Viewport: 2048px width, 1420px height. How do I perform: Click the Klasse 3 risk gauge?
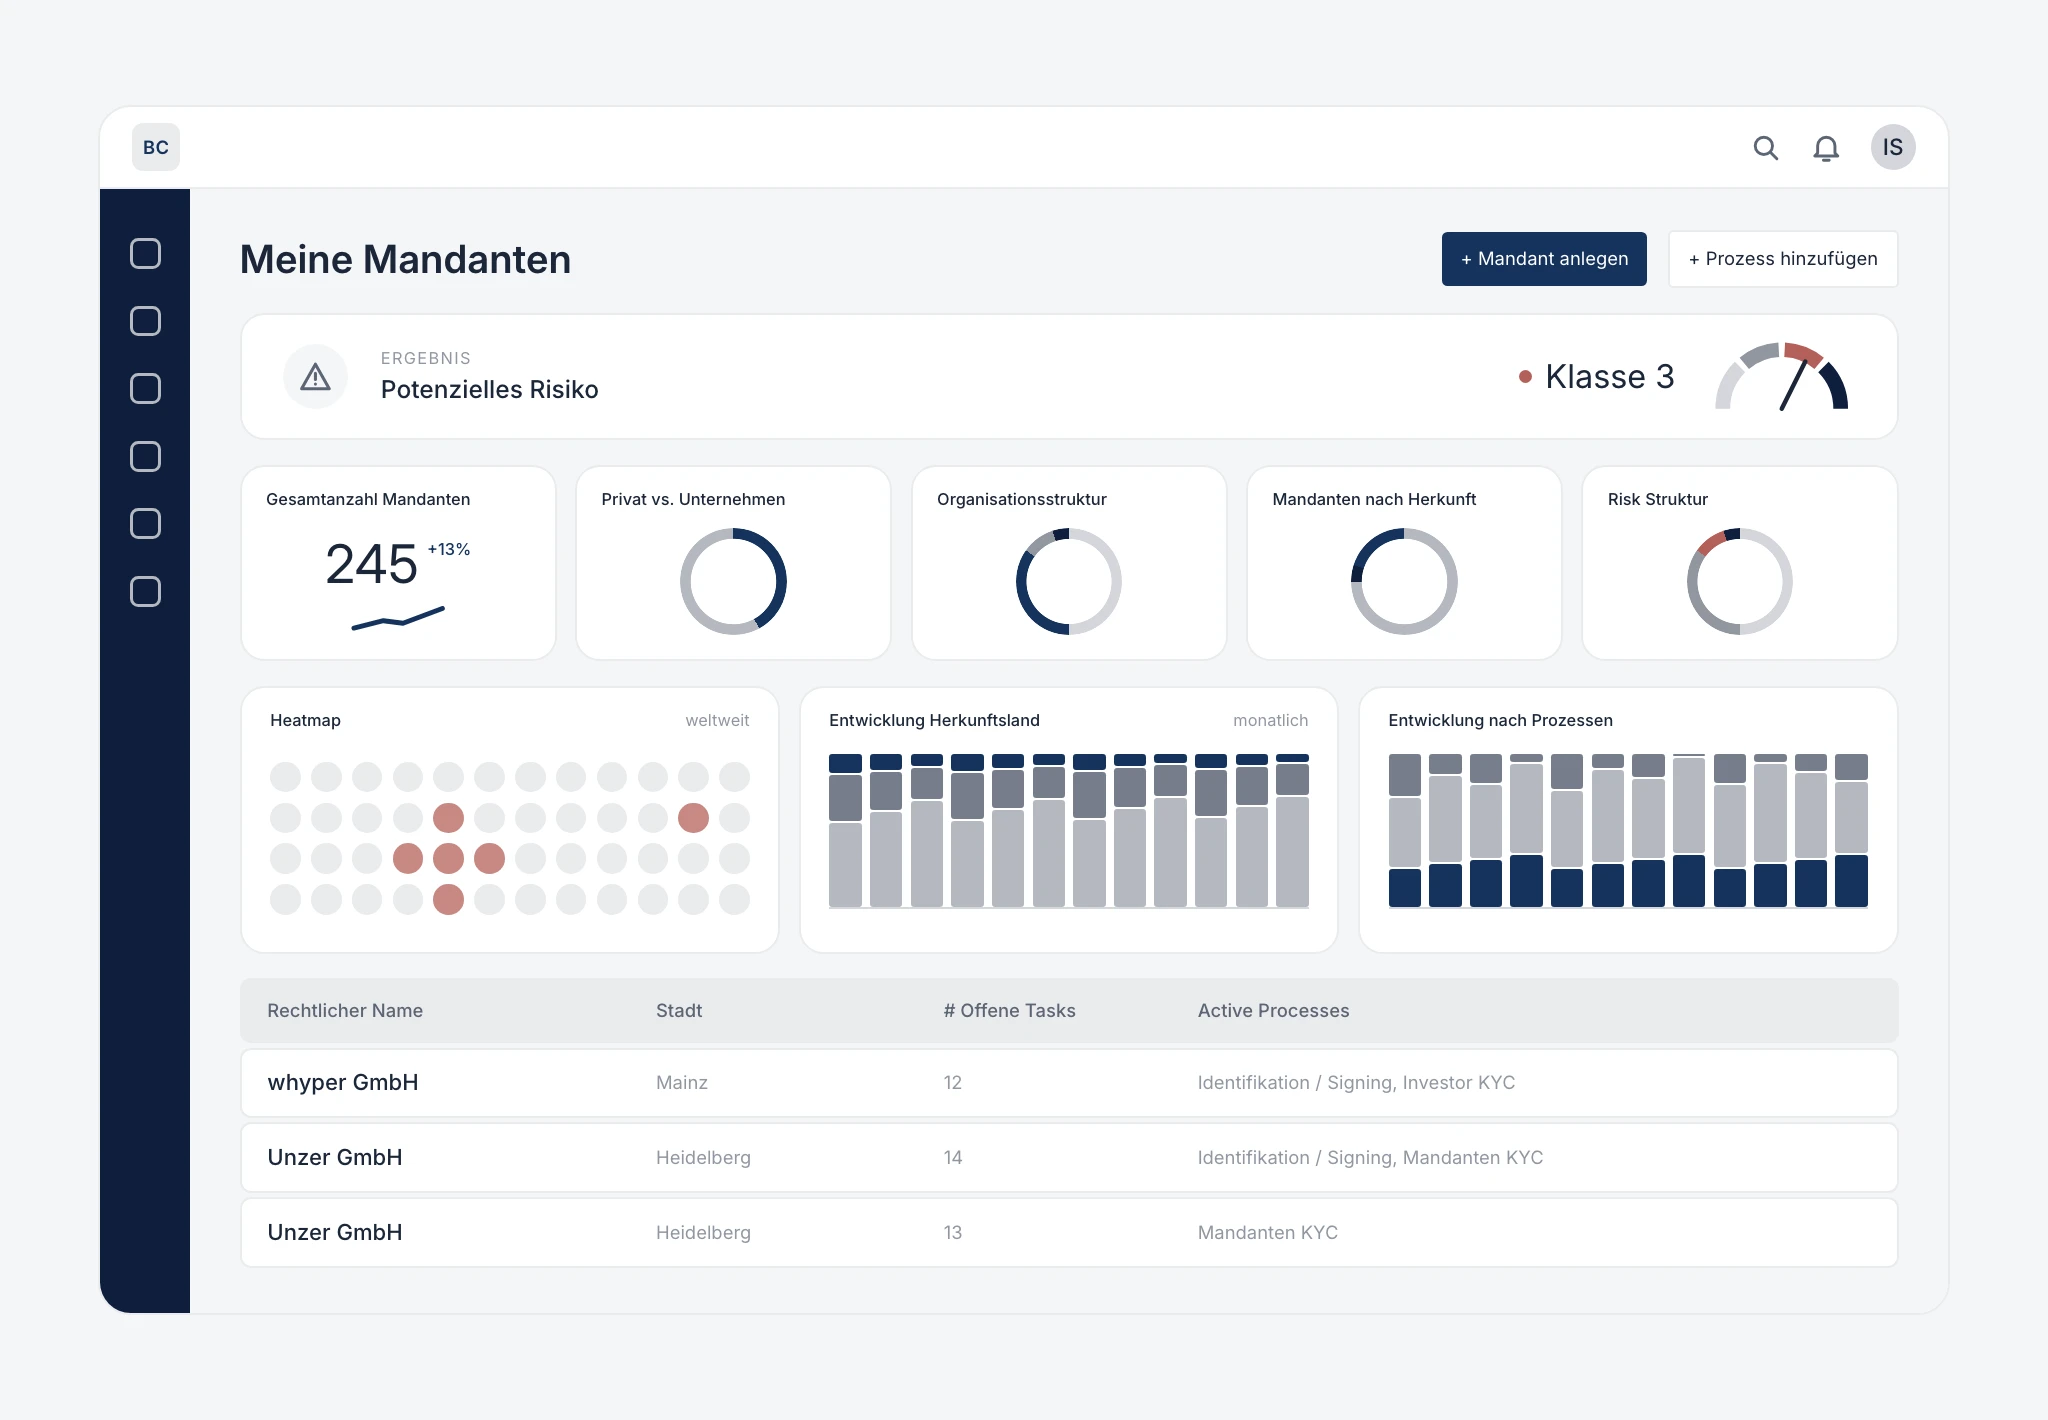click(1782, 376)
